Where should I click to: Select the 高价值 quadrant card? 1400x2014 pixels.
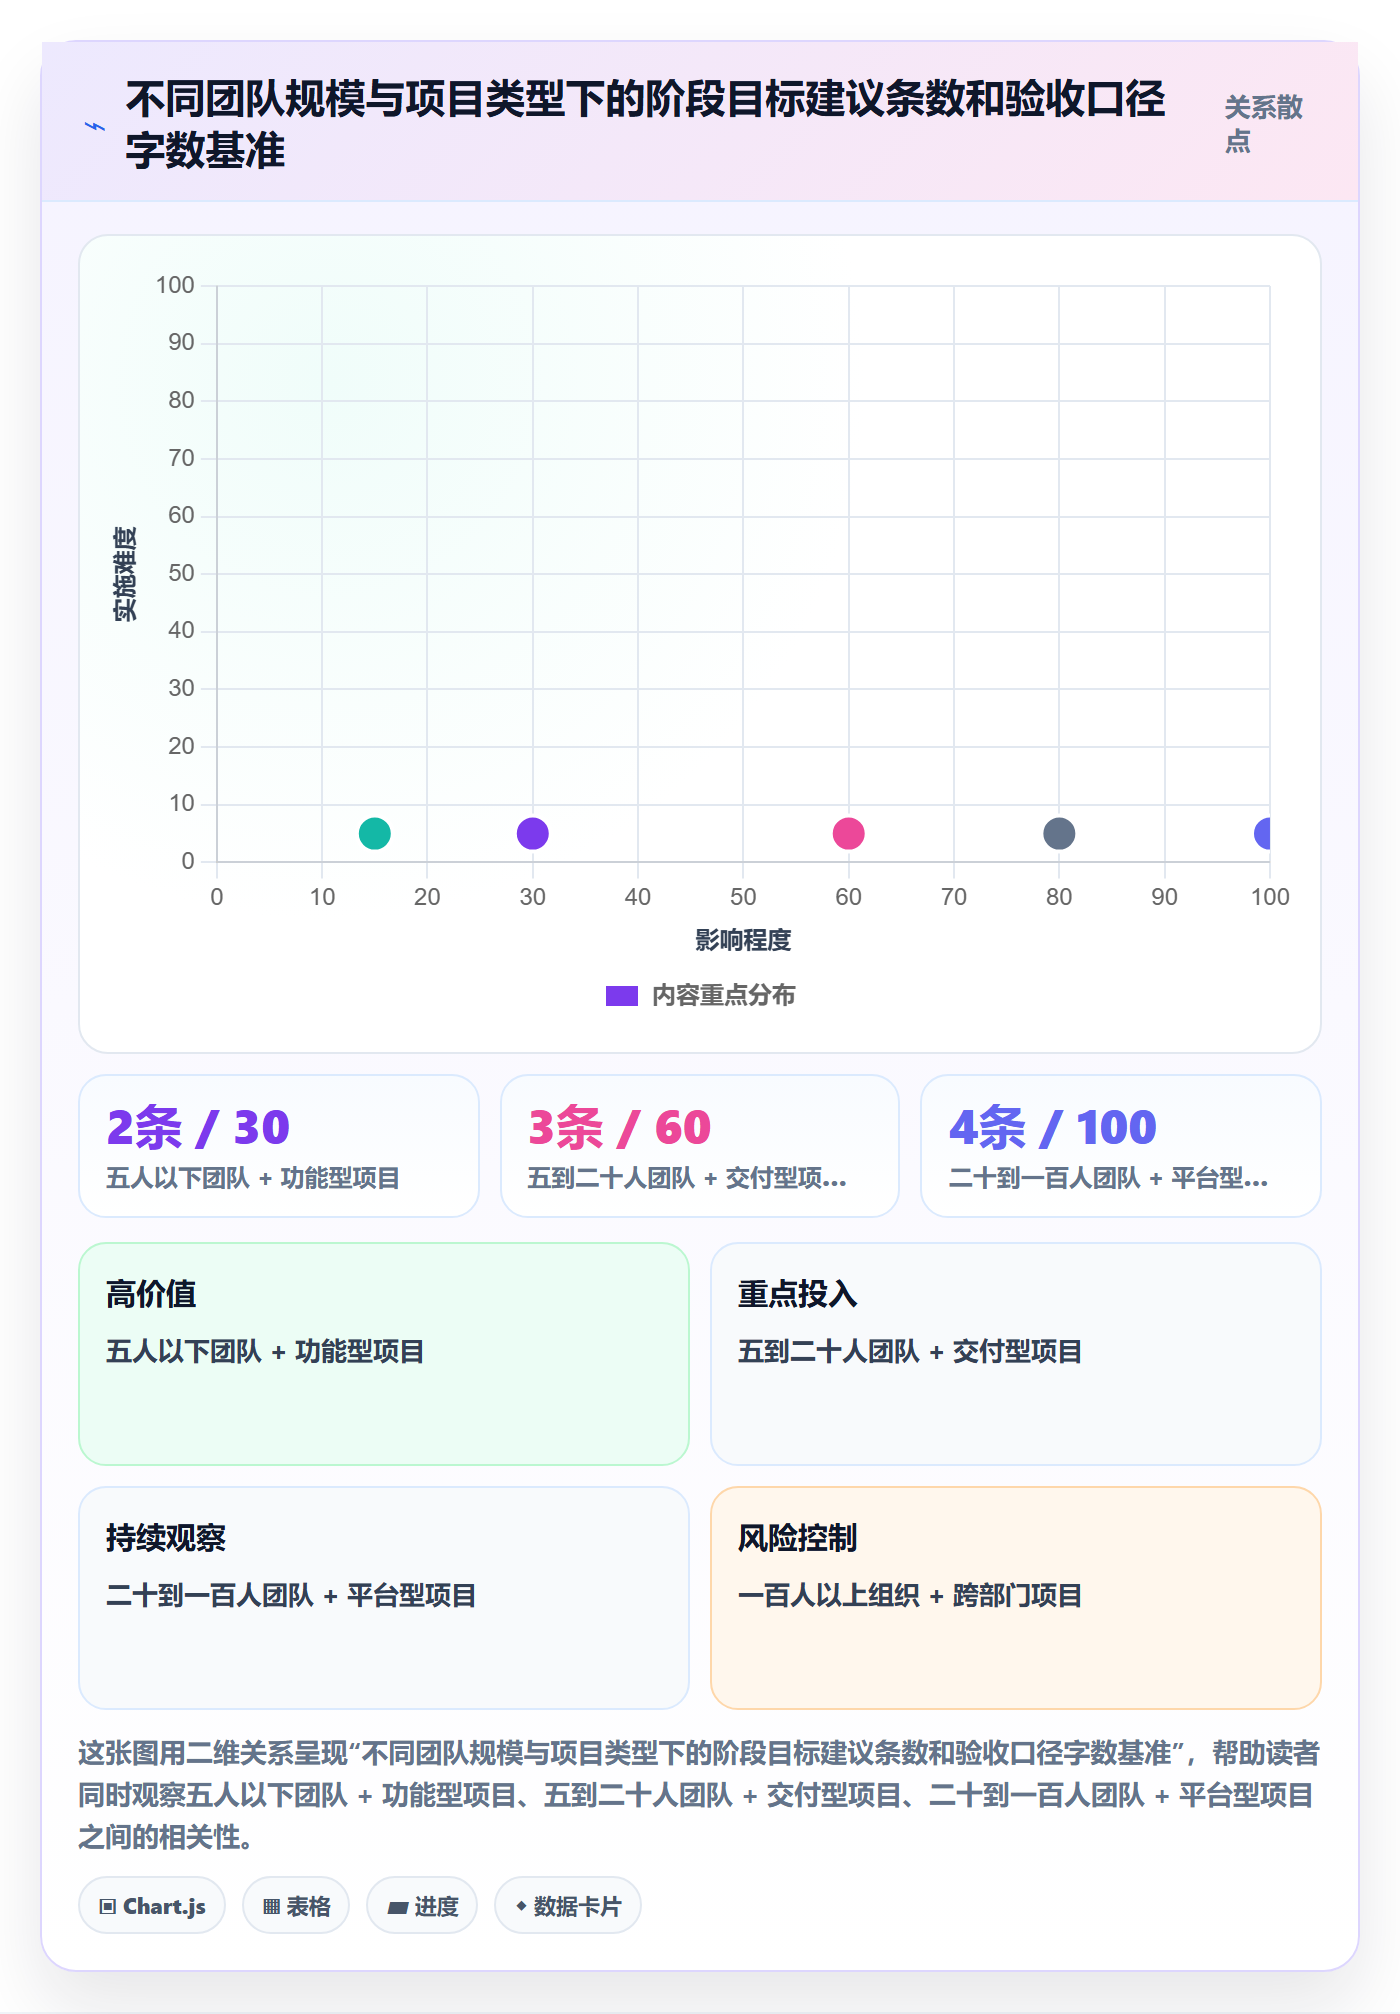tap(384, 1354)
